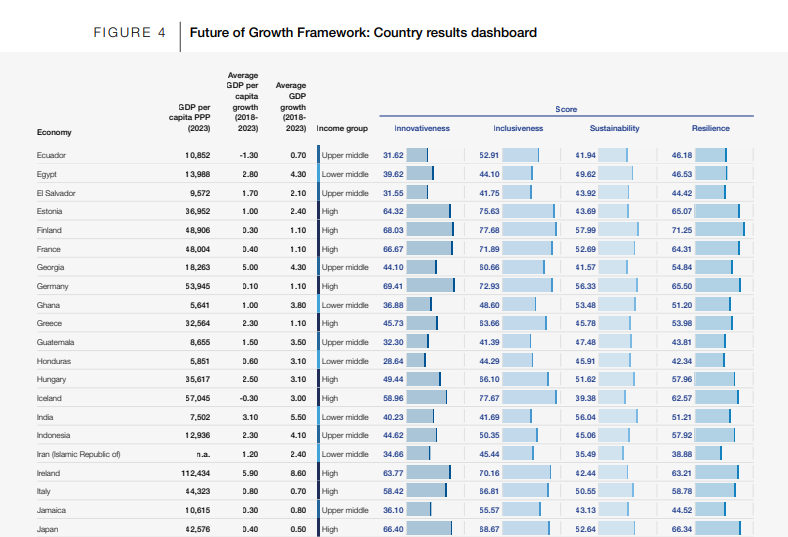Image resolution: width=788 pixels, height=537 pixels.
Task: Select Germany in the Economy column
Action: (52, 286)
